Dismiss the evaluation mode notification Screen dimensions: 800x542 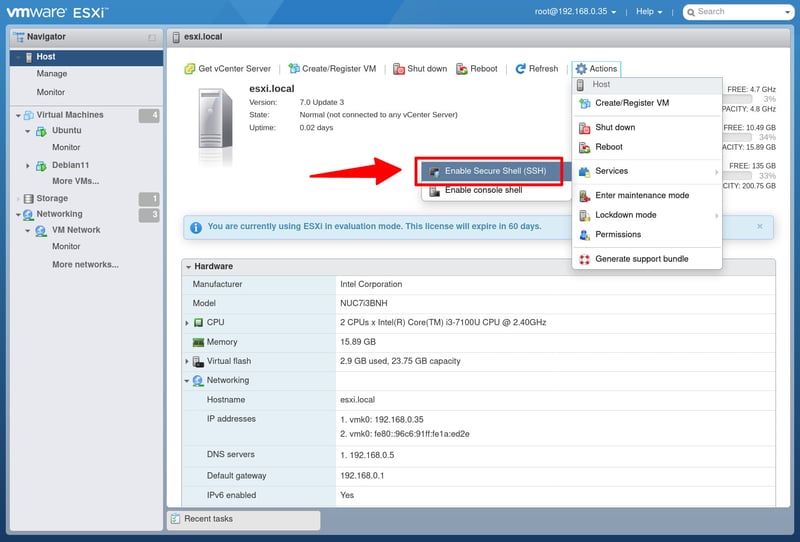coord(759,227)
